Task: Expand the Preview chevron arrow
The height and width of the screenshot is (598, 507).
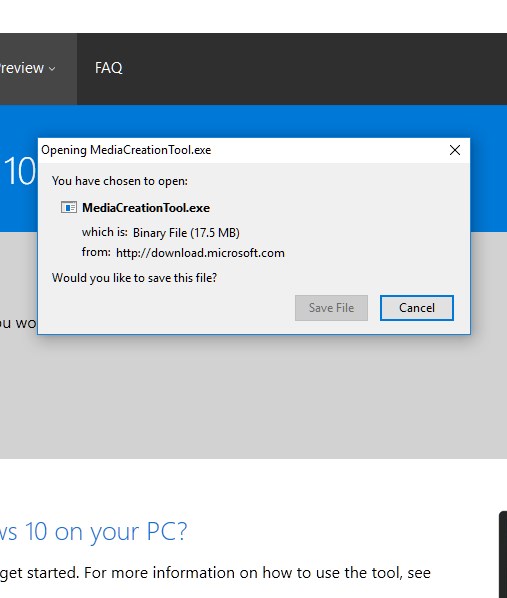Action: pyautogui.click(x=52, y=69)
